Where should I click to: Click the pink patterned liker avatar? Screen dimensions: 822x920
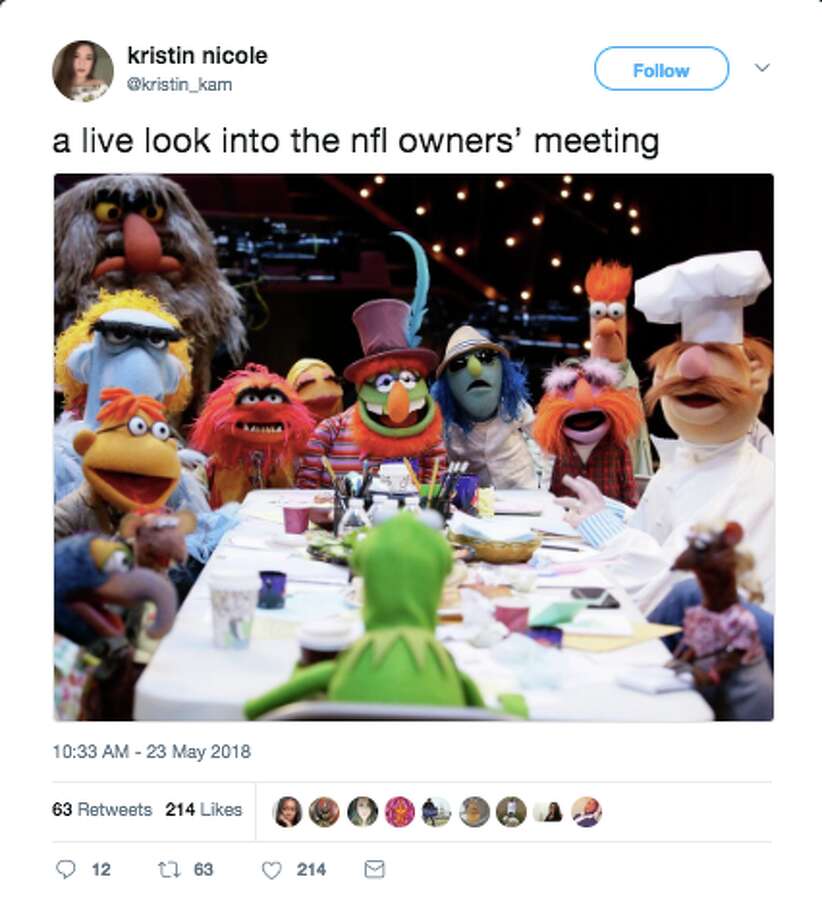pyautogui.click(x=400, y=812)
